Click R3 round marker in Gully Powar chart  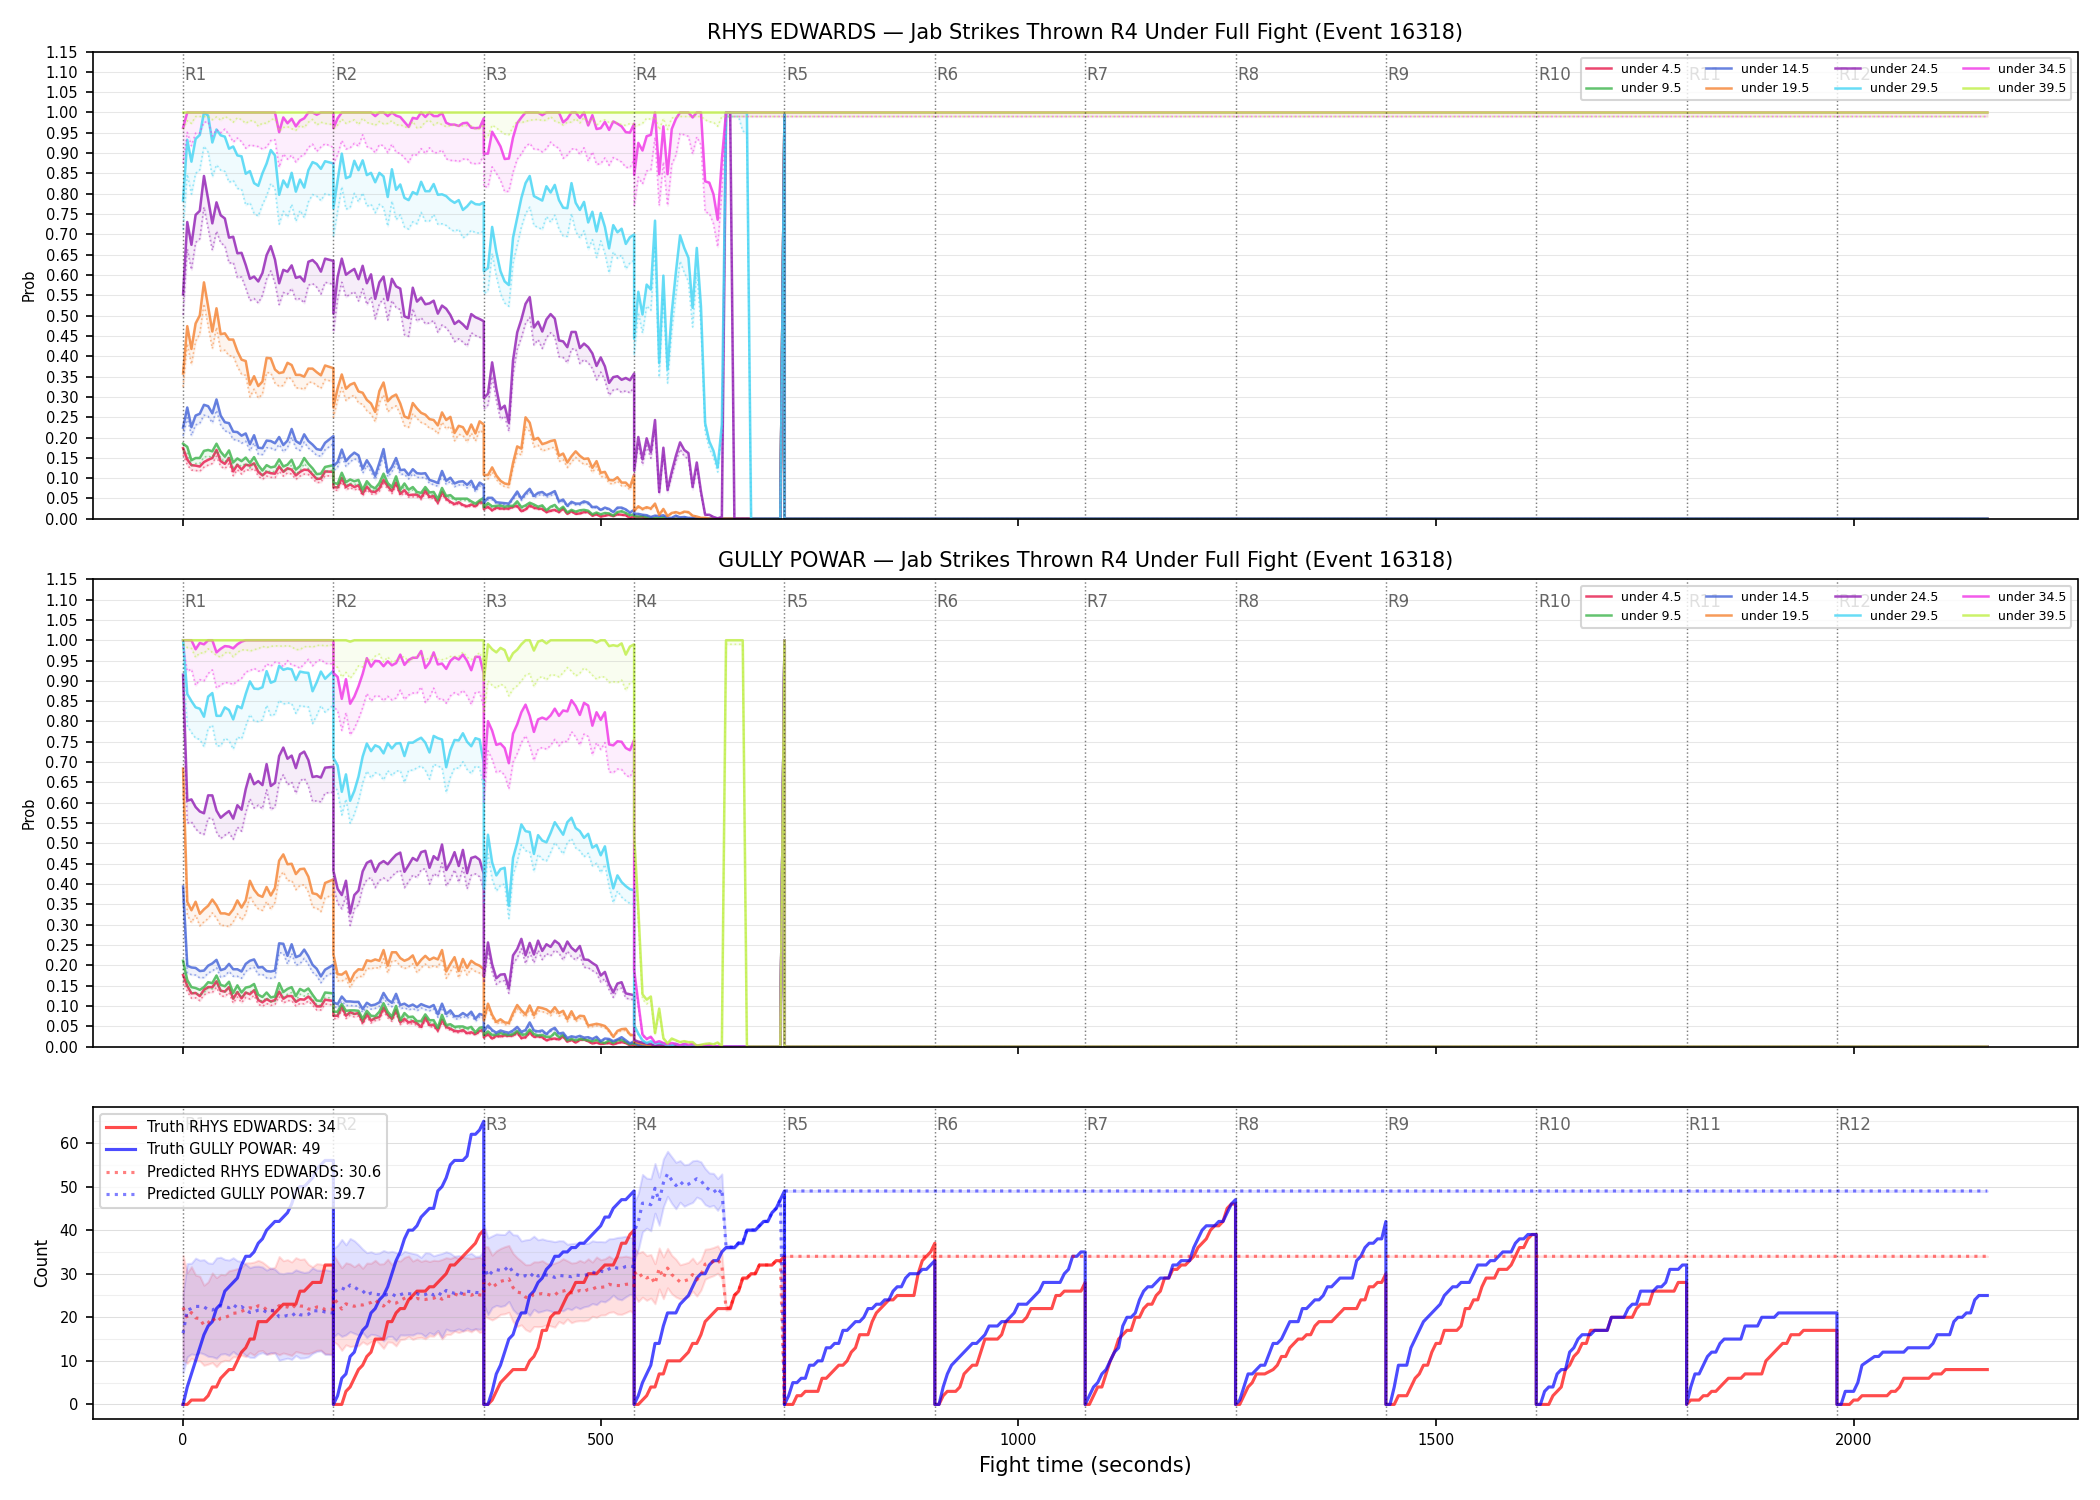click(496, 601)
